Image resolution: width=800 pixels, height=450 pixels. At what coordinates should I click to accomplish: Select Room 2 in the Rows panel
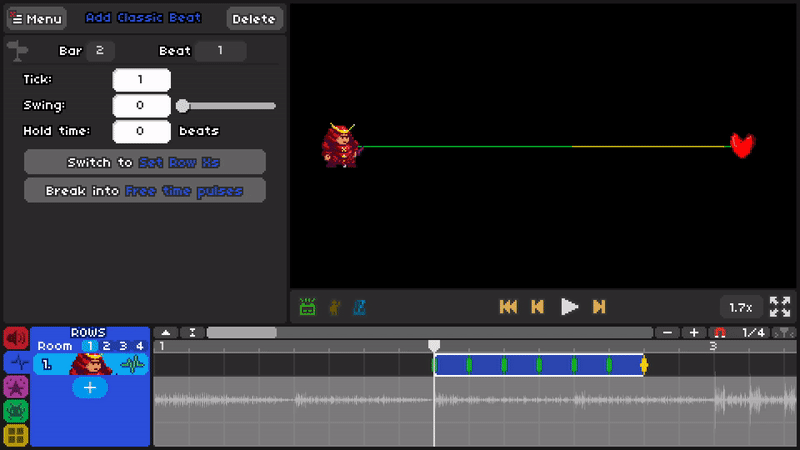pos(106,346)
